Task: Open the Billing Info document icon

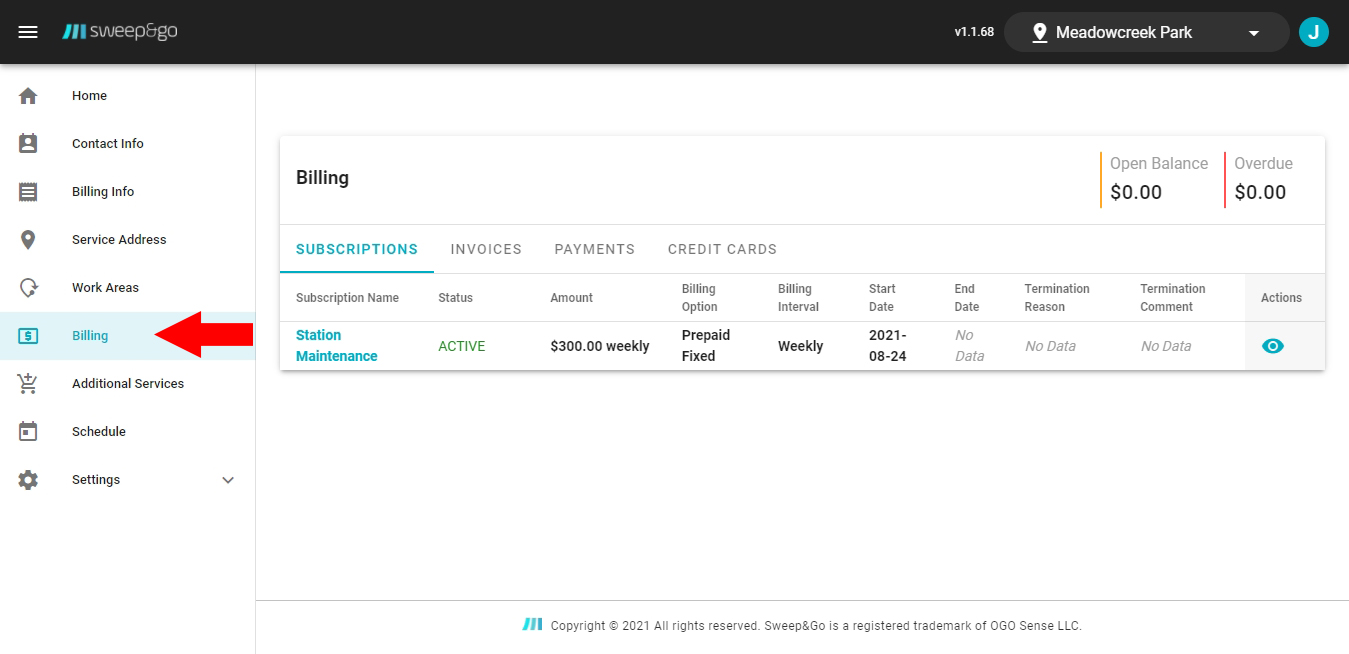Action: pyautogui.click(x=30, y=191)
